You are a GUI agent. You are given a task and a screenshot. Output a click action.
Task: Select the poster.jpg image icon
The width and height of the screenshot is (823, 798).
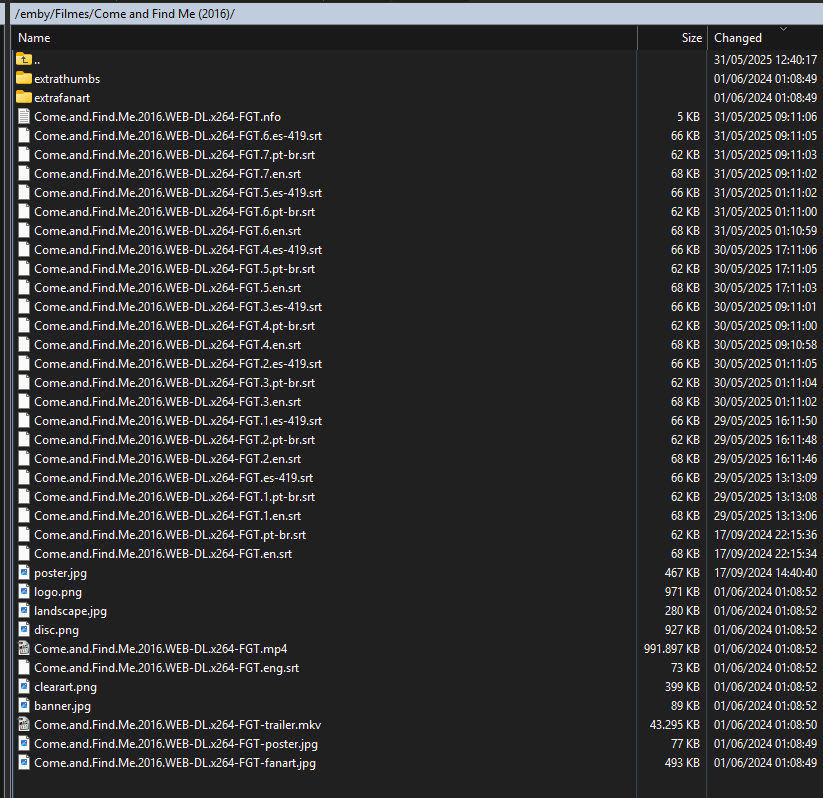click(24, 573)
